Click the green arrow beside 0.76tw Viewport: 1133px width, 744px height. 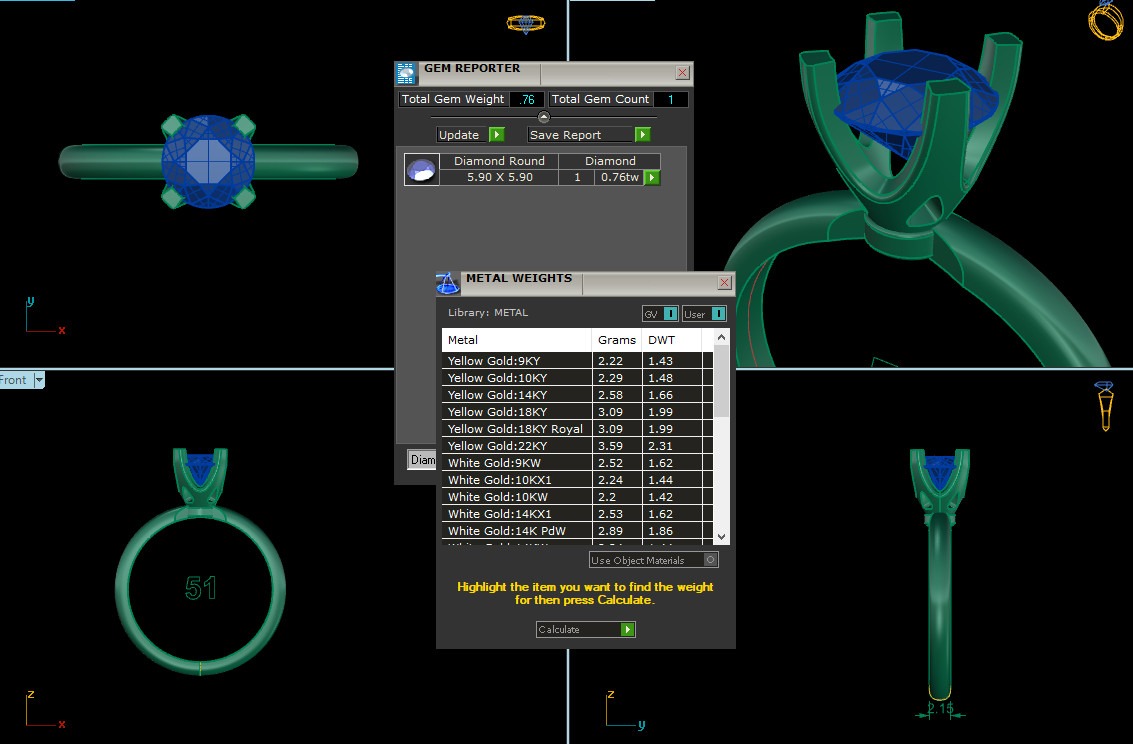652,178
